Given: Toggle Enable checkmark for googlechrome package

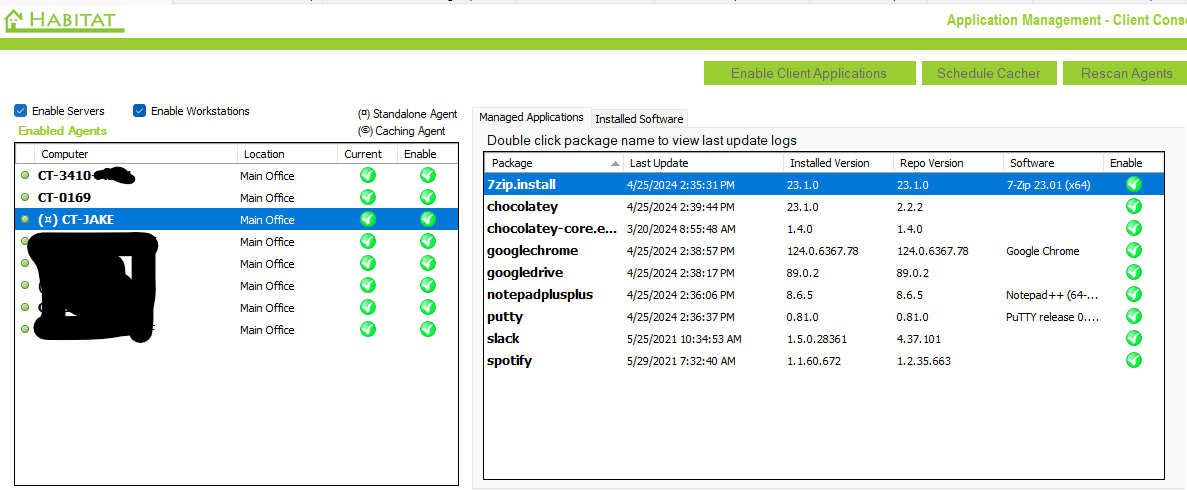Looking at the screenshot, I should click(x=1133, y=250).
